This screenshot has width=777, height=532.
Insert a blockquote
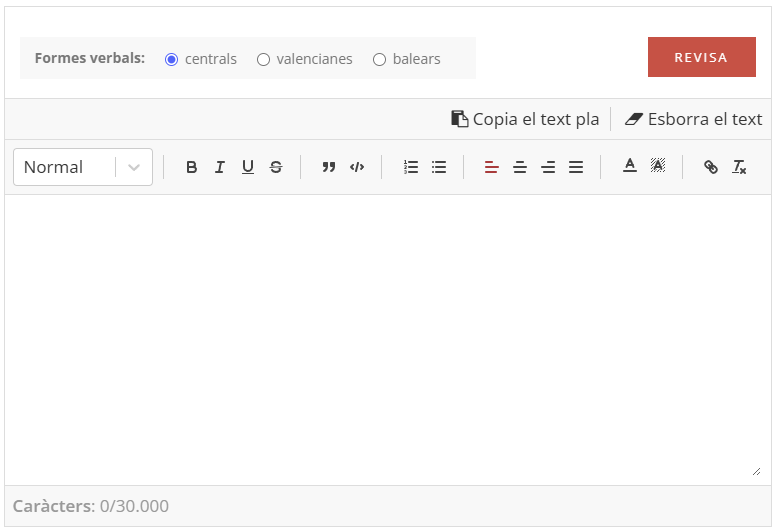[x=329, y=167]
